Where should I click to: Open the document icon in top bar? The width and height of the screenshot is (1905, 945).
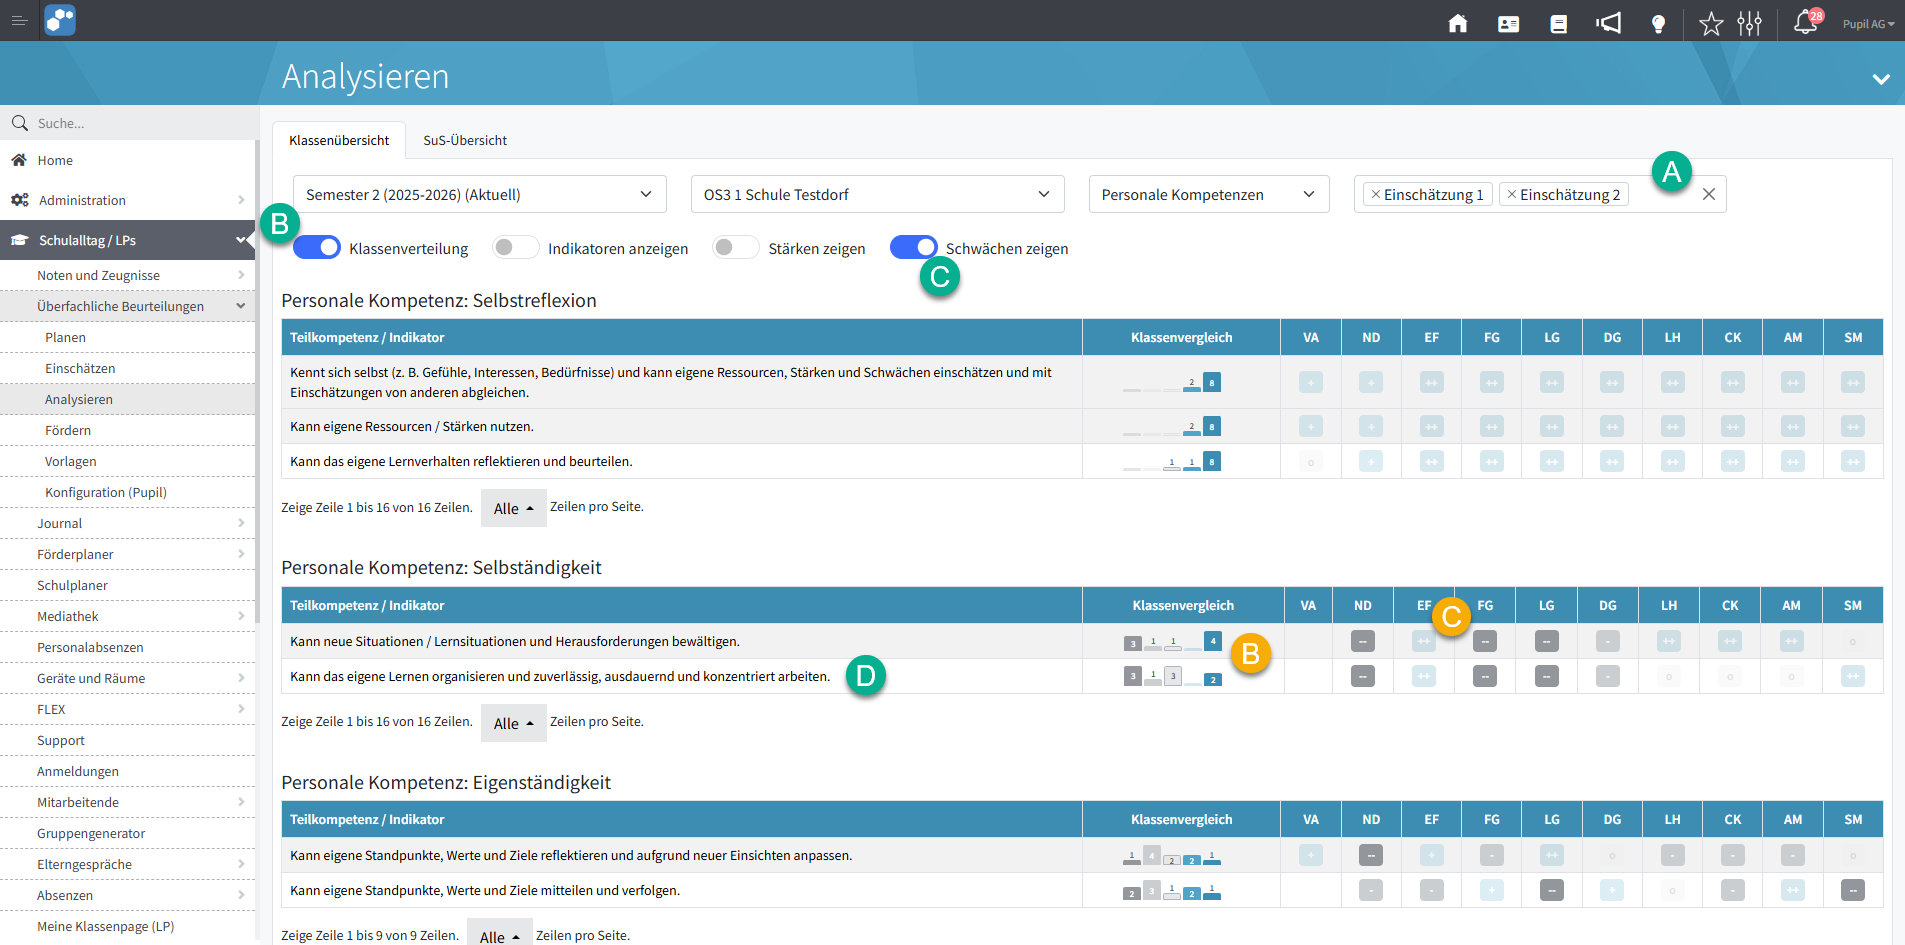coord(1559,24)
